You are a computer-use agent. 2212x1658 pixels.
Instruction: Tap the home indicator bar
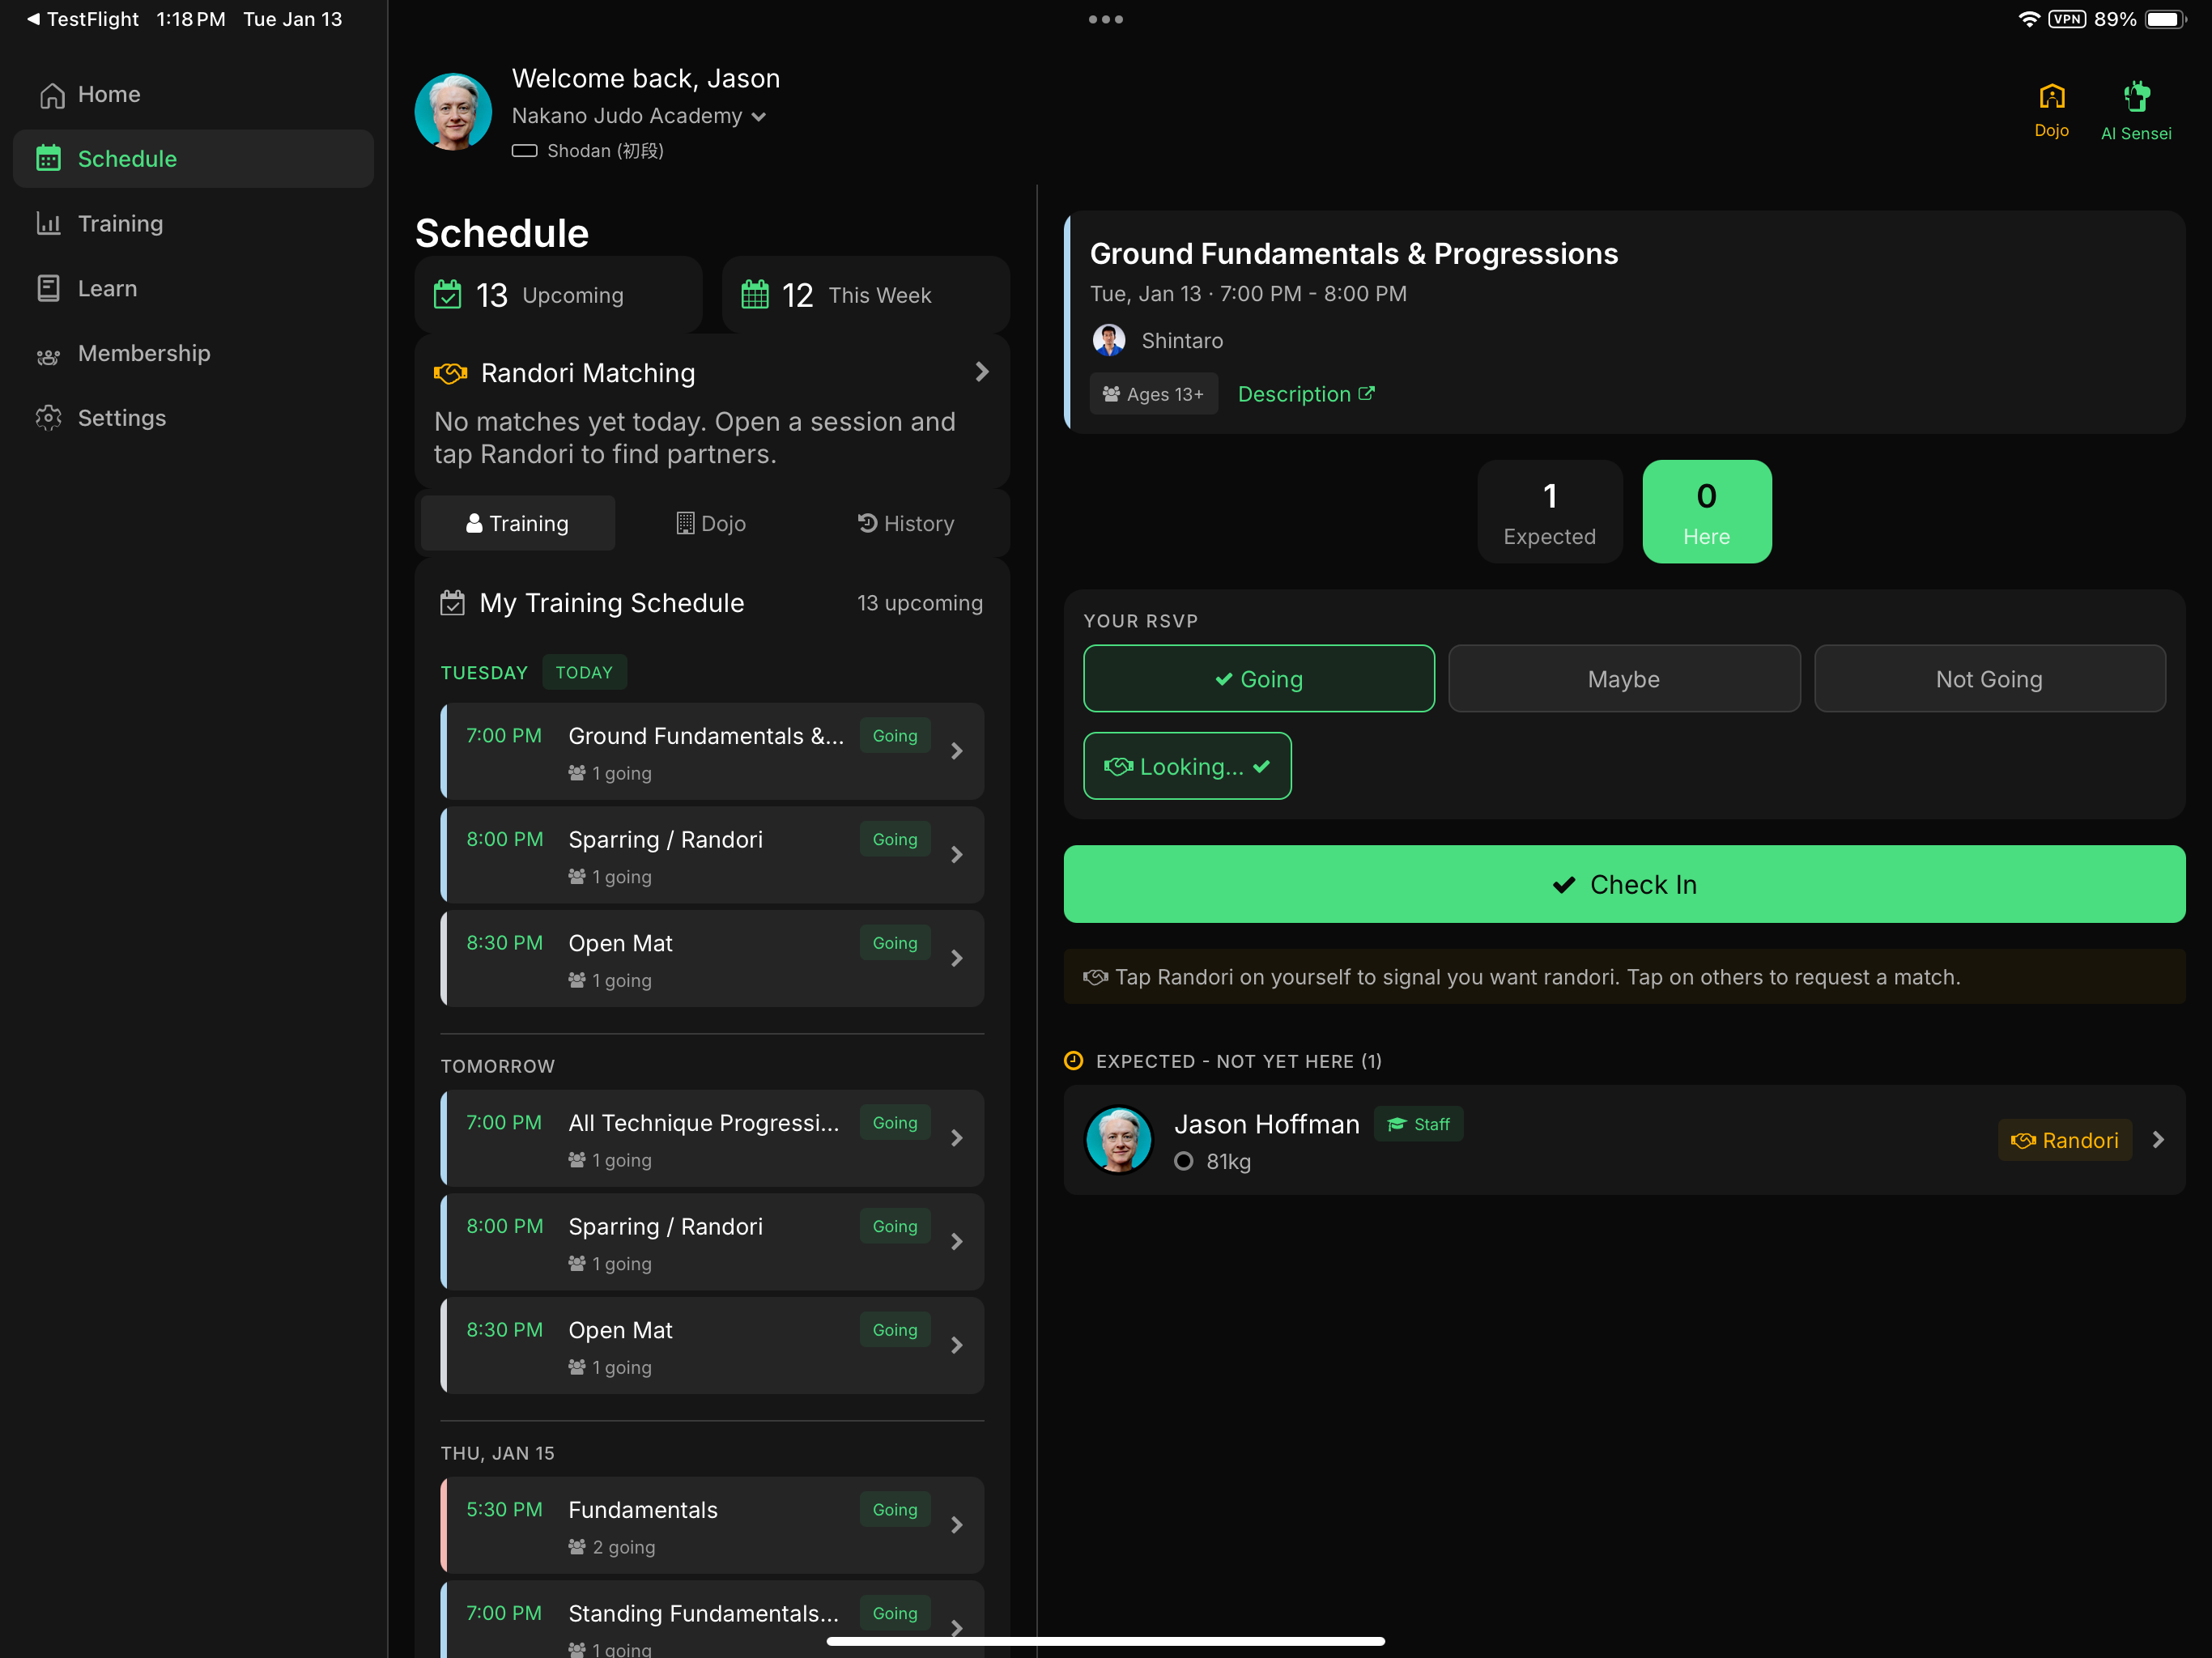pyautogui.click(x=1106, y=1641)
